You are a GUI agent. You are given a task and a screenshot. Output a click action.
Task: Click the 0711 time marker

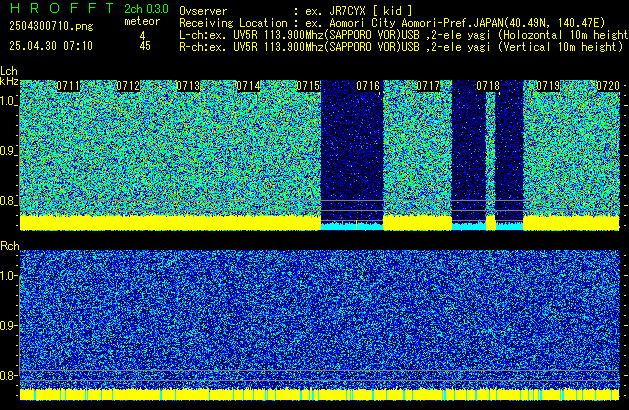68,86
